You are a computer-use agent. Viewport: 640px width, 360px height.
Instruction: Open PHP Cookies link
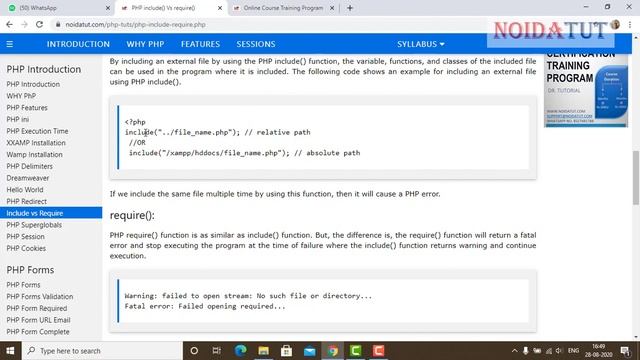[x=26, y=249]
